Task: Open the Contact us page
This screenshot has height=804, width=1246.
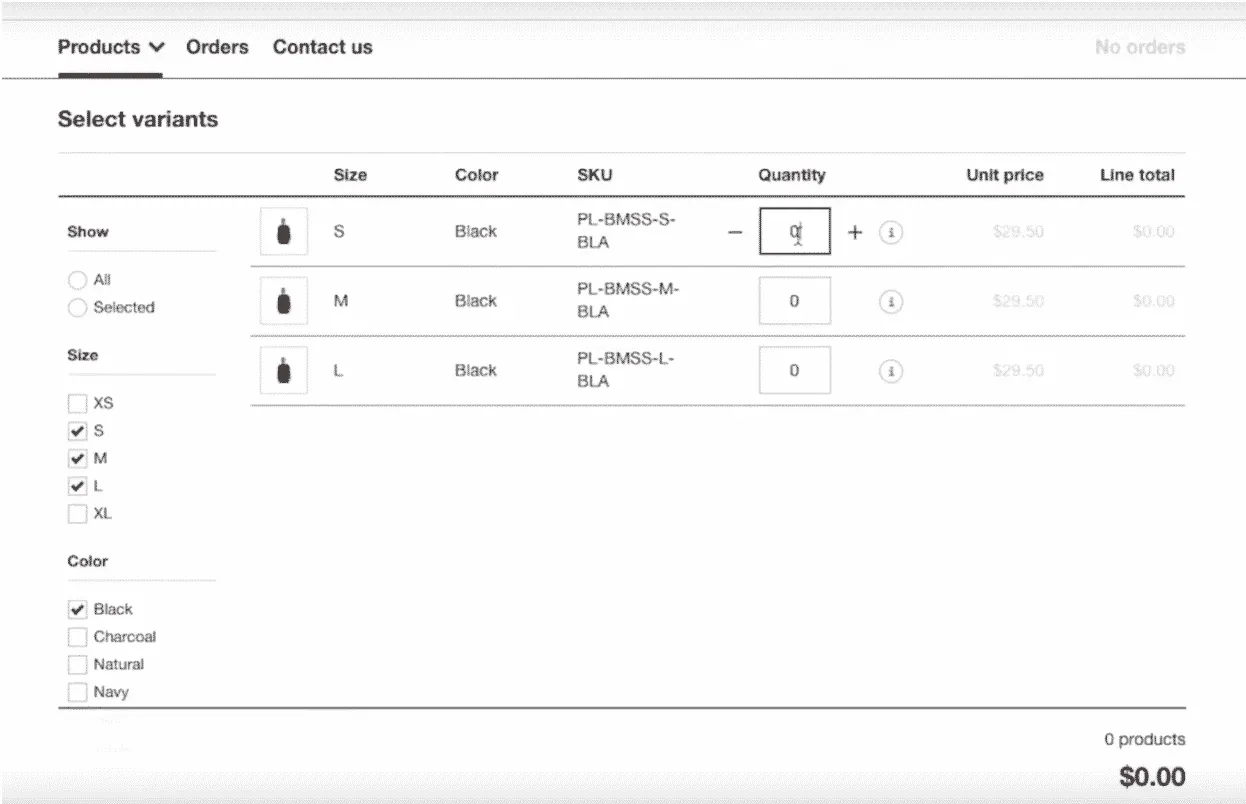Action: tap(322, 47)
